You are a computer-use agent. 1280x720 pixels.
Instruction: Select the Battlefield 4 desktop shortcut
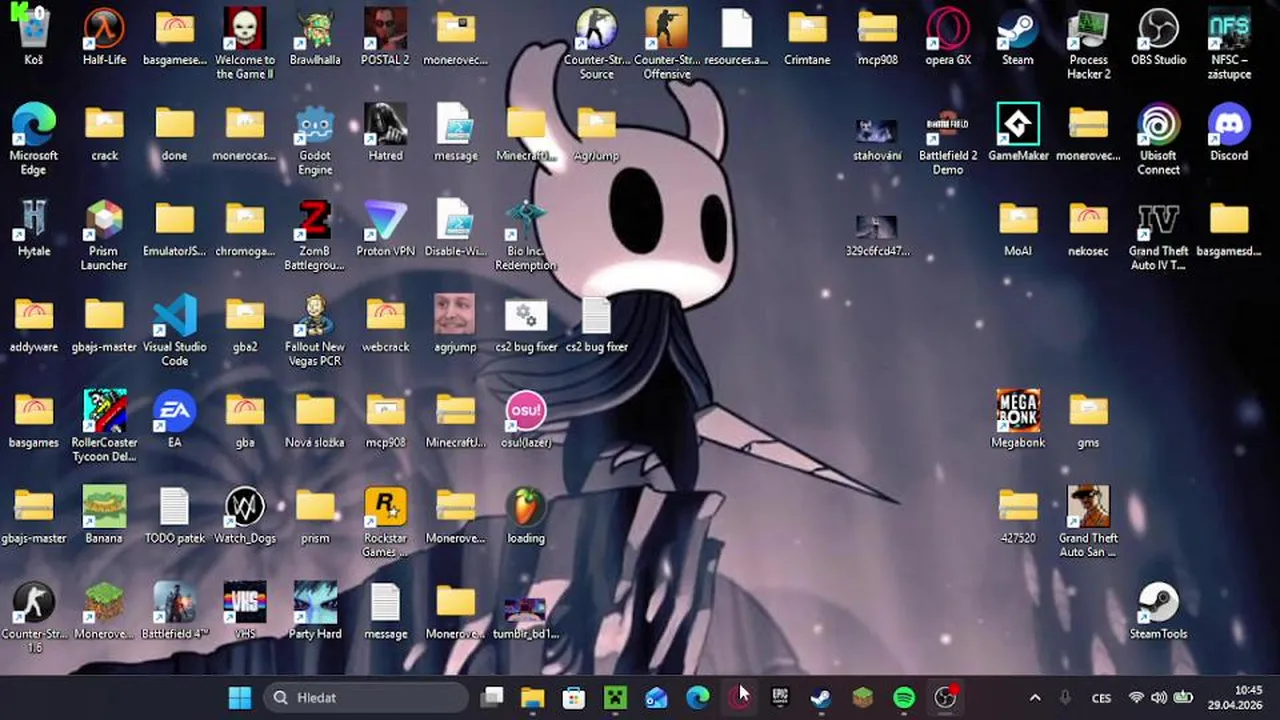pos(174,611)
